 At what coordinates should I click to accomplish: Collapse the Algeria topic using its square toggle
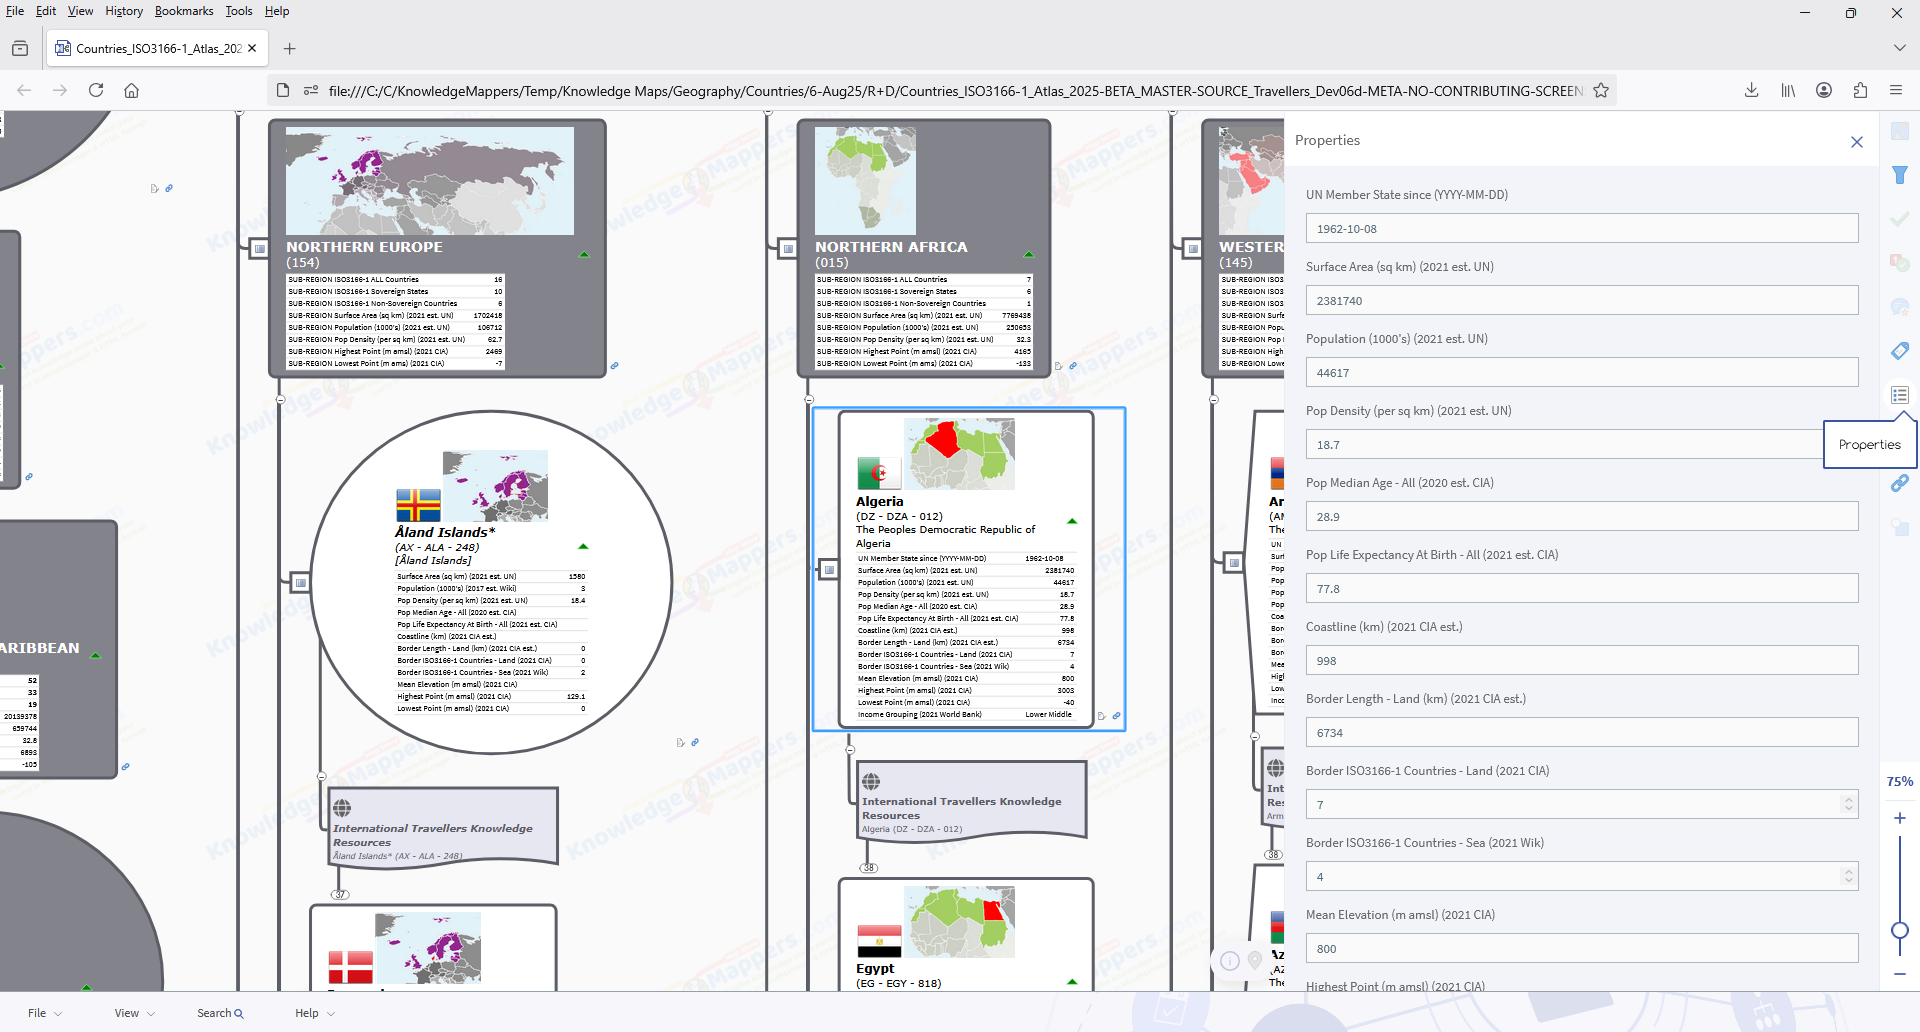pos(829,570)
